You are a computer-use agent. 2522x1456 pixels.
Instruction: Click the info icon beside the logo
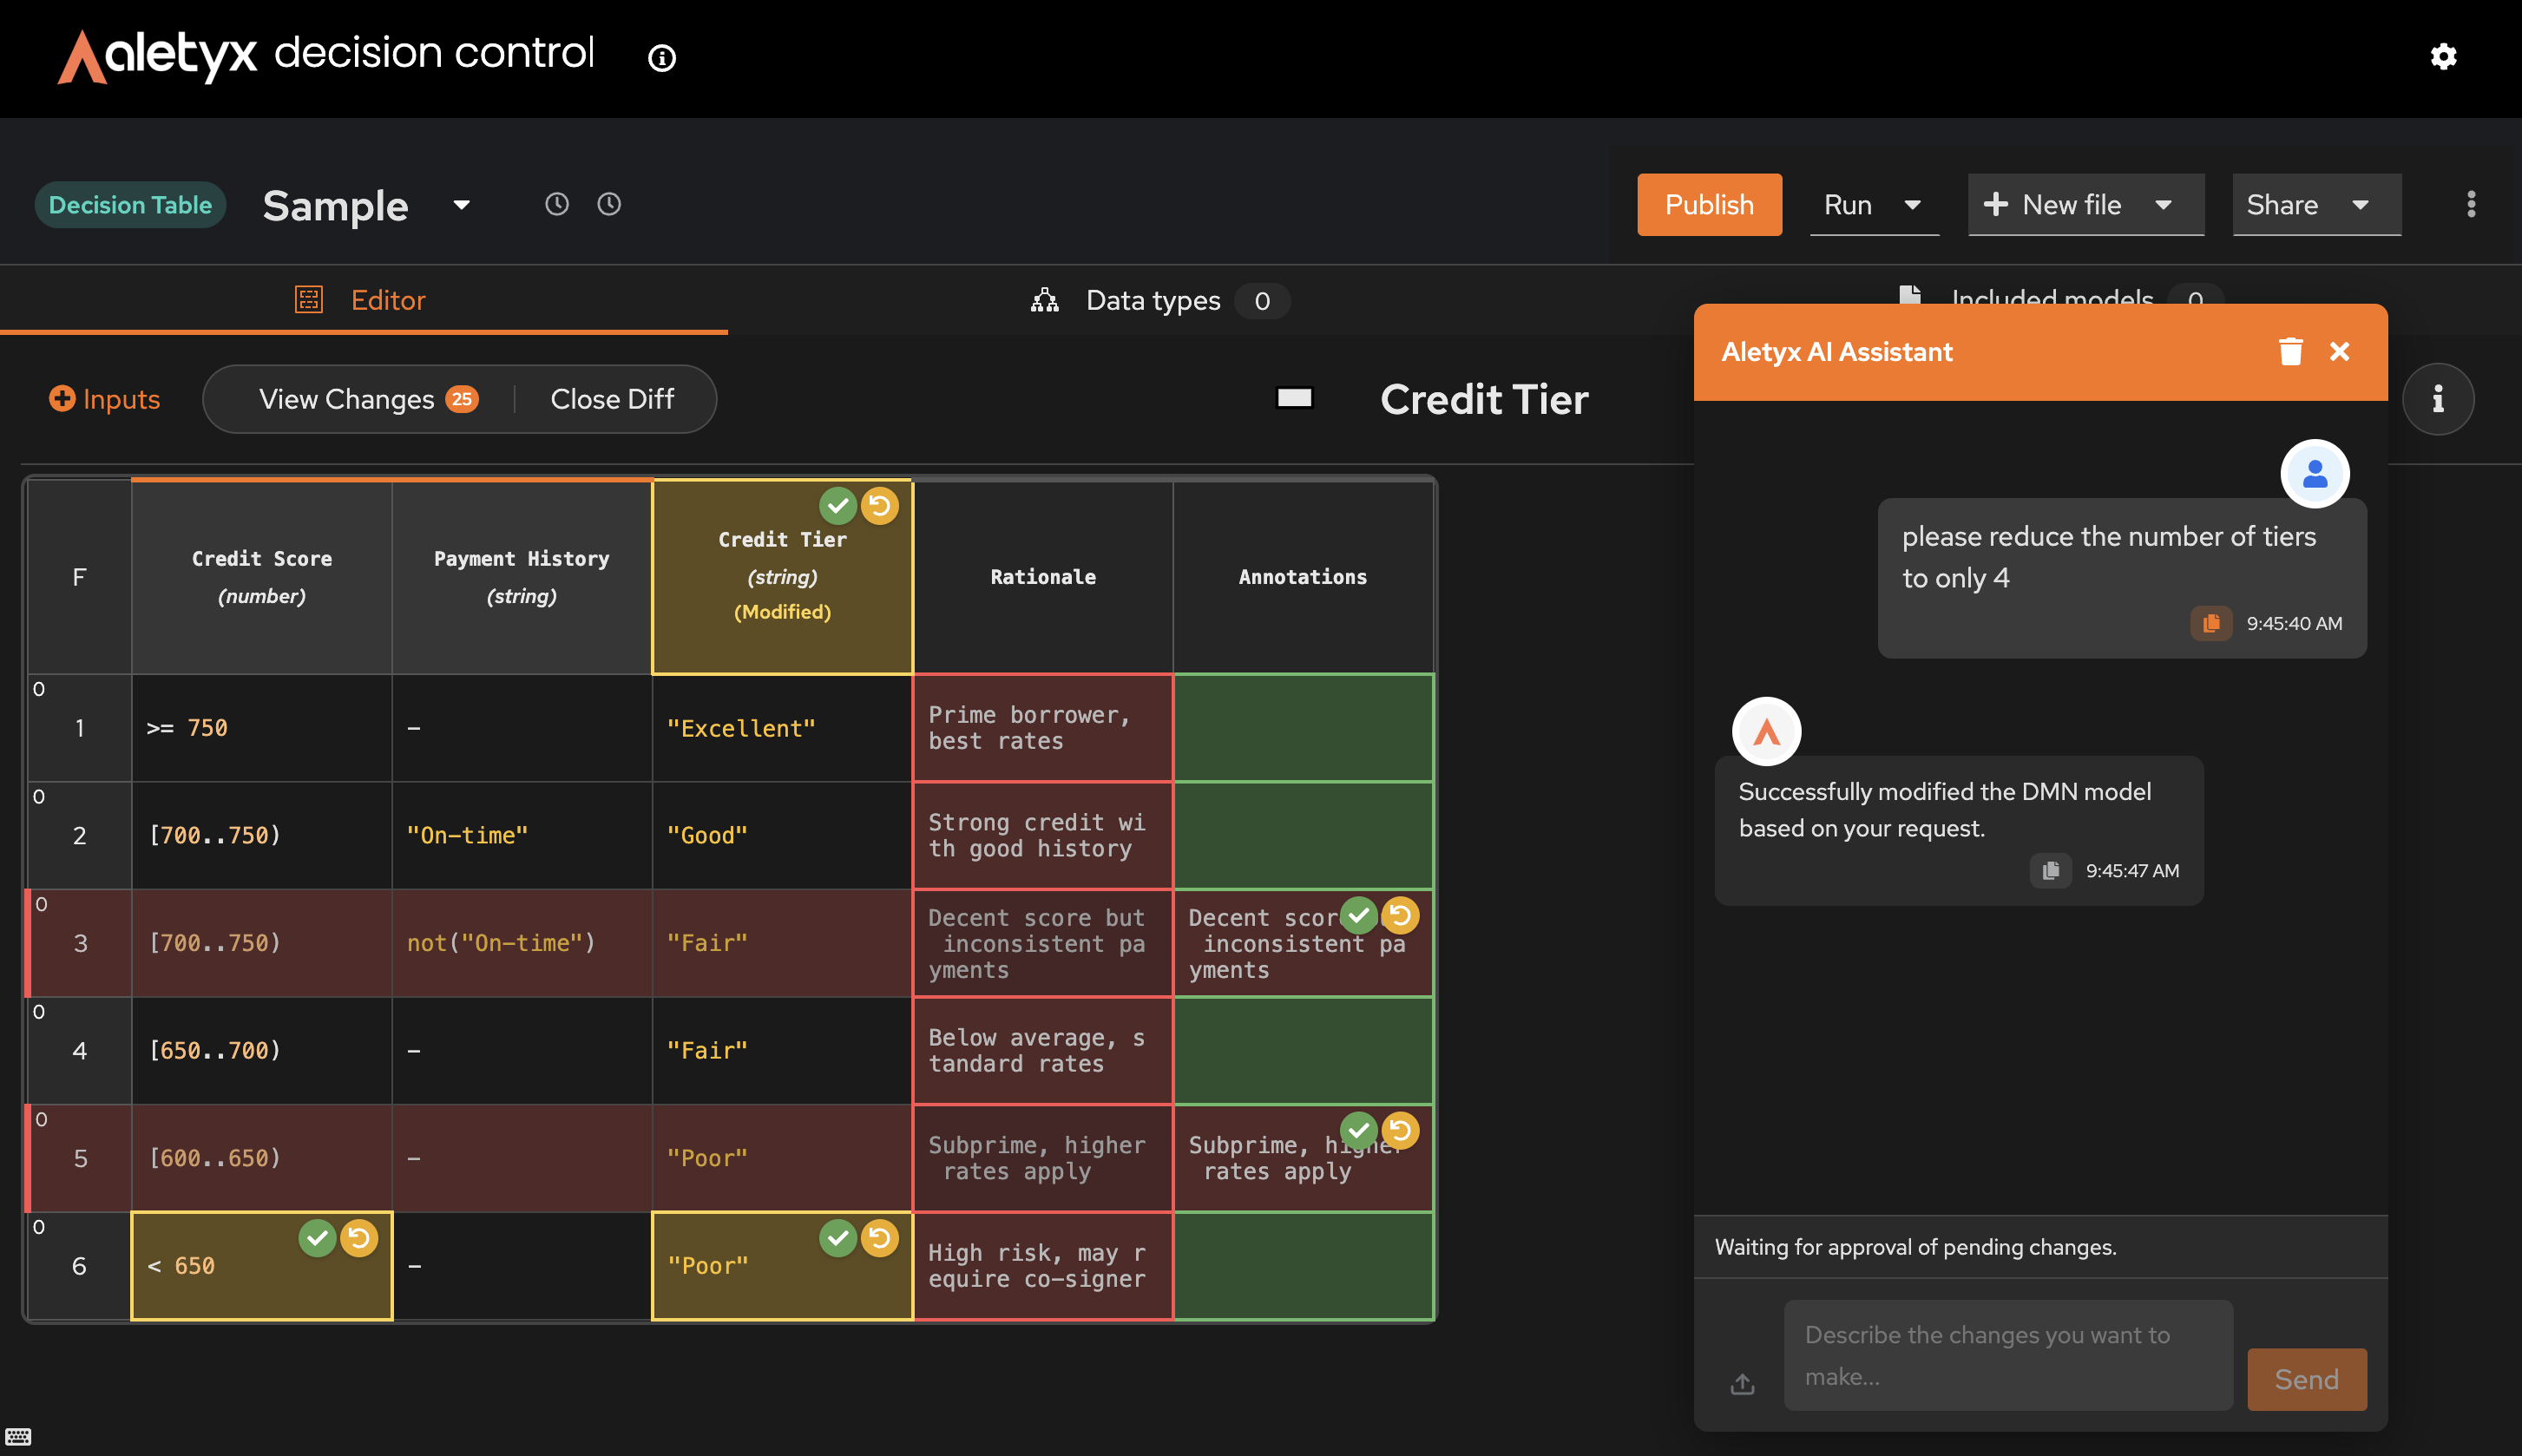[x=661, y=58]
